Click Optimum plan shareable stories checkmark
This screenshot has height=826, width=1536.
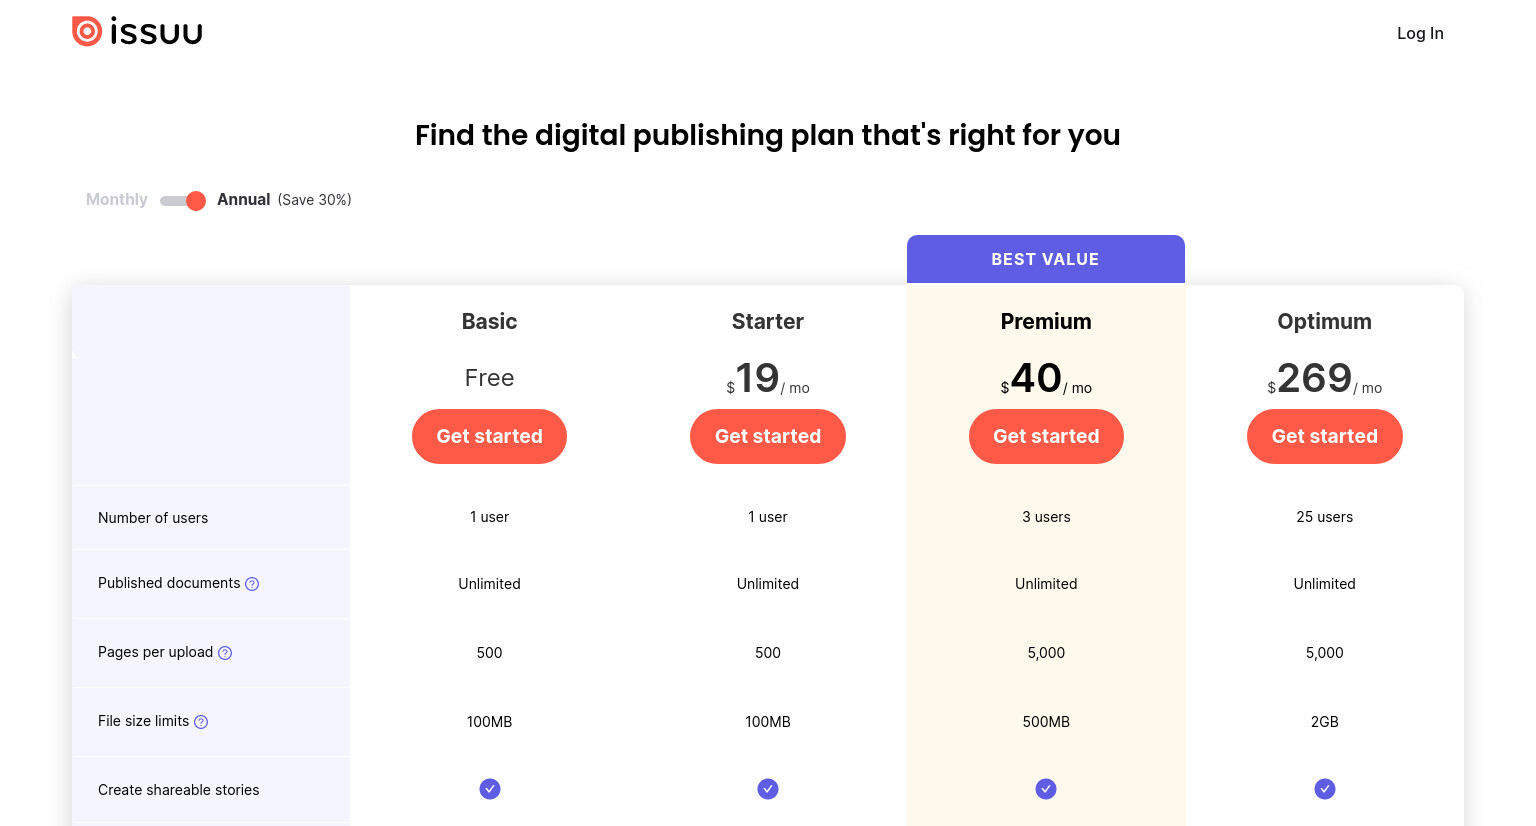click(1325, 789)
